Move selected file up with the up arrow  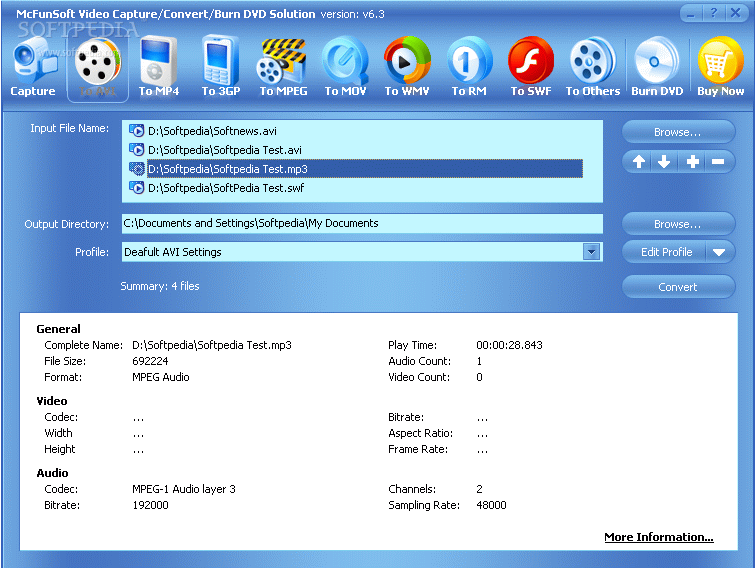click(638, 162)
